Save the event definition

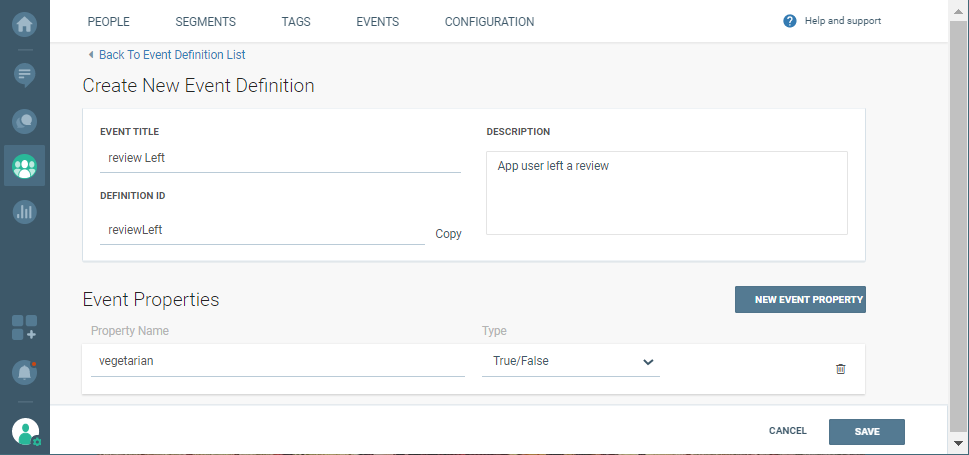[x=866, y=431]
